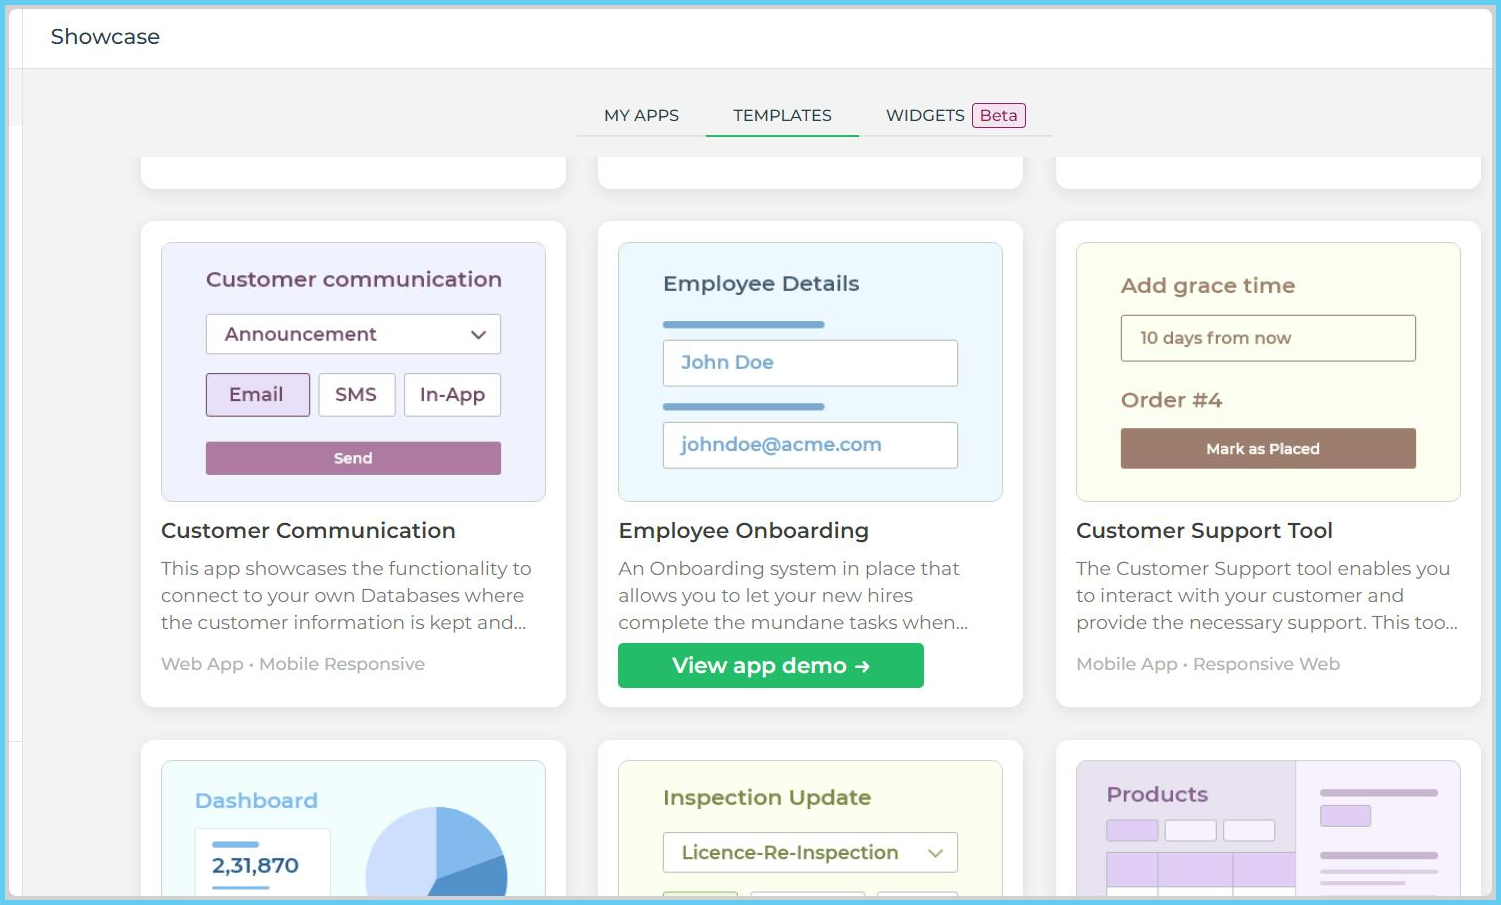Screen dimensions: 1501x905
Task: Switch to the MY APPS tab
Action: click(x=641, y=115)
